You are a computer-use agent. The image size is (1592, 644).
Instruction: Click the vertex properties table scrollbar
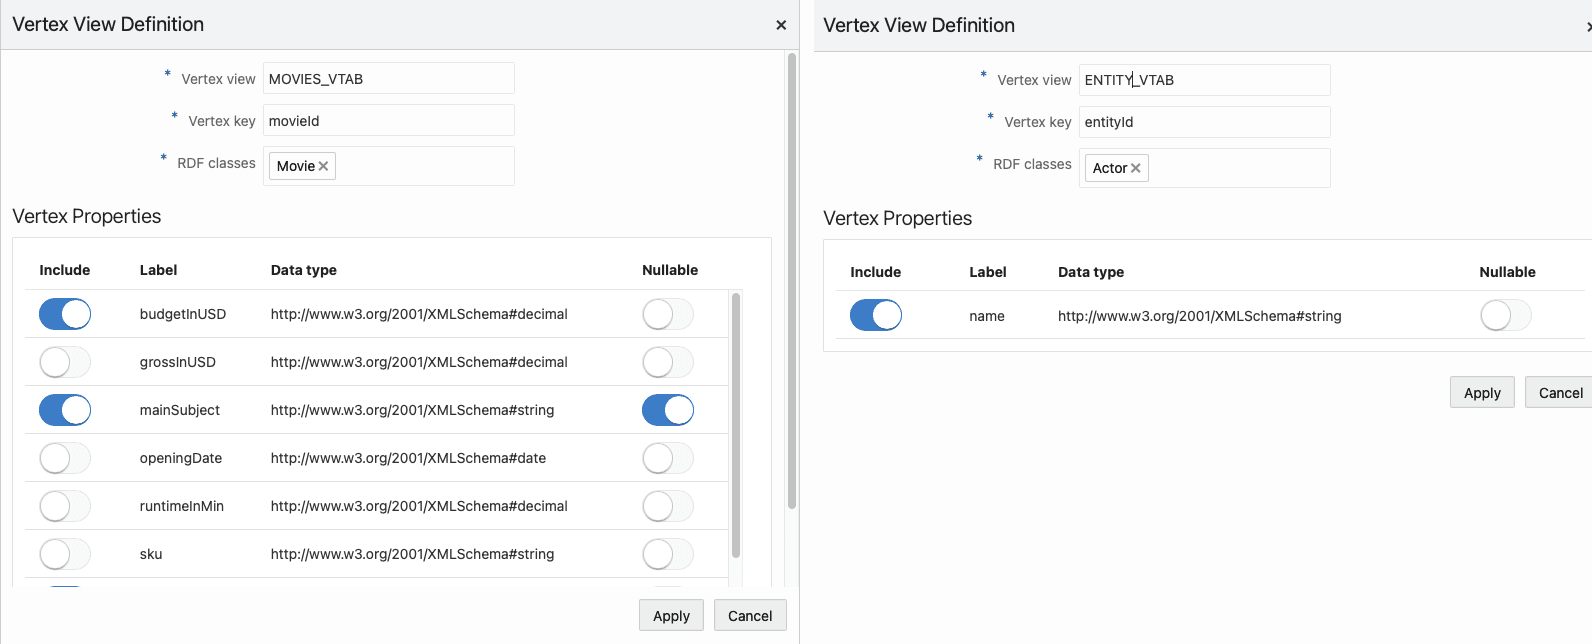pyautogui.click(x=736, y=425)
